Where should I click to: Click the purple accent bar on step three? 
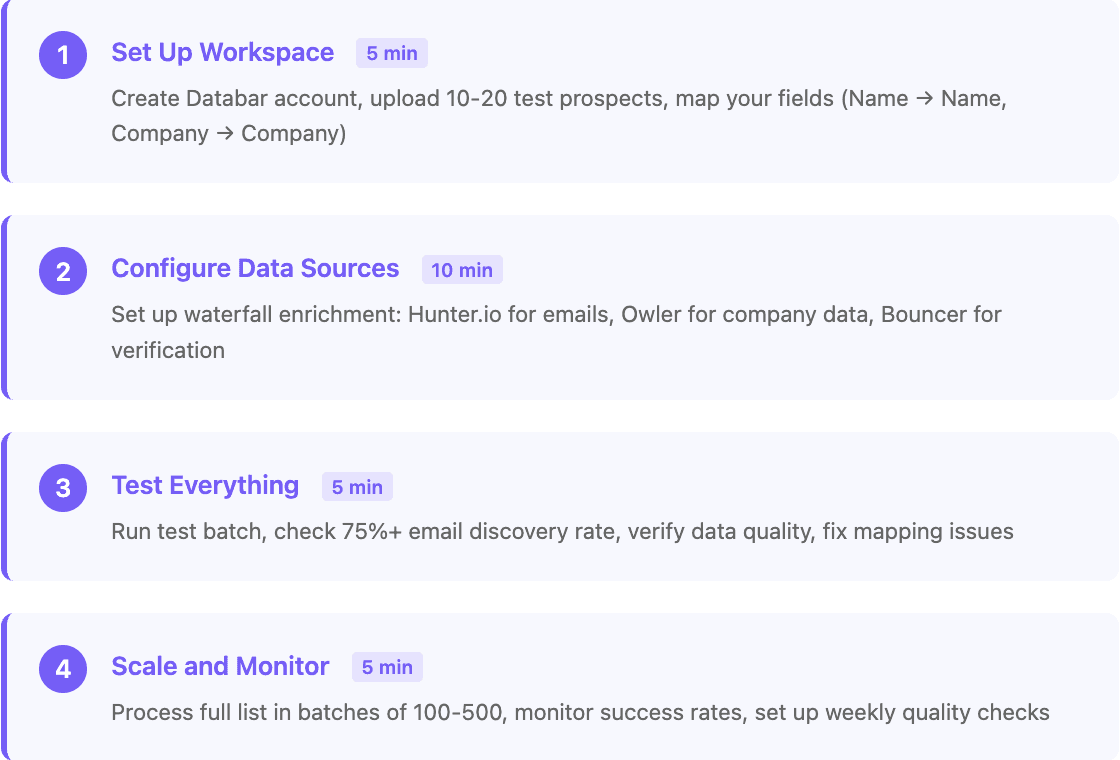(4, 505)
